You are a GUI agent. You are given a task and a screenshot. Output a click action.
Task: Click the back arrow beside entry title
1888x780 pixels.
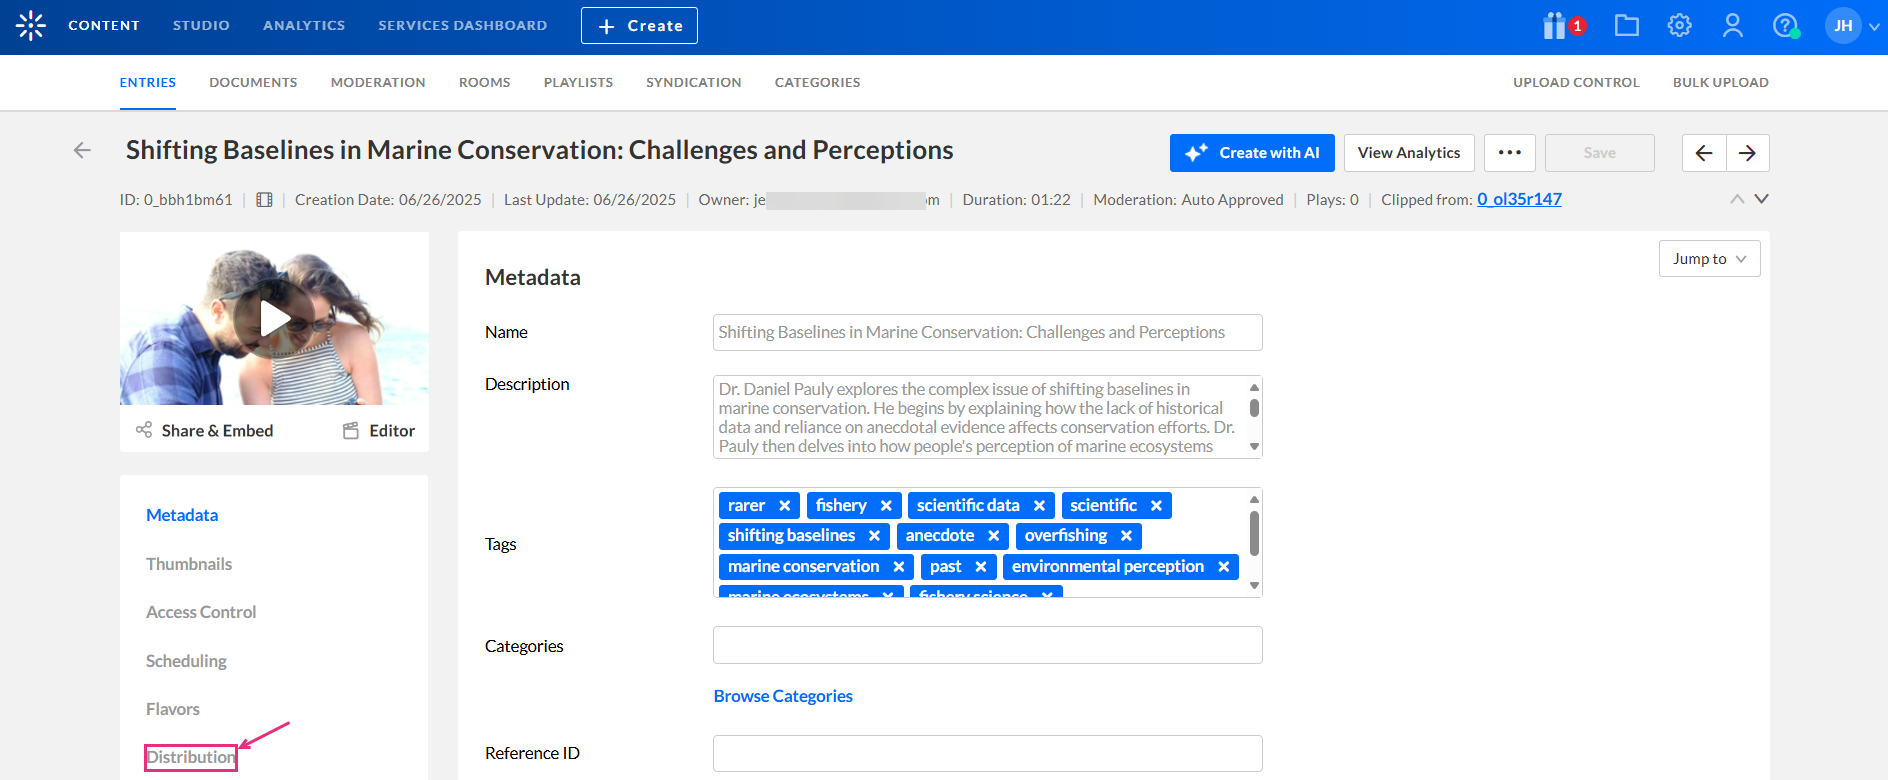click(x=82, y=150)
